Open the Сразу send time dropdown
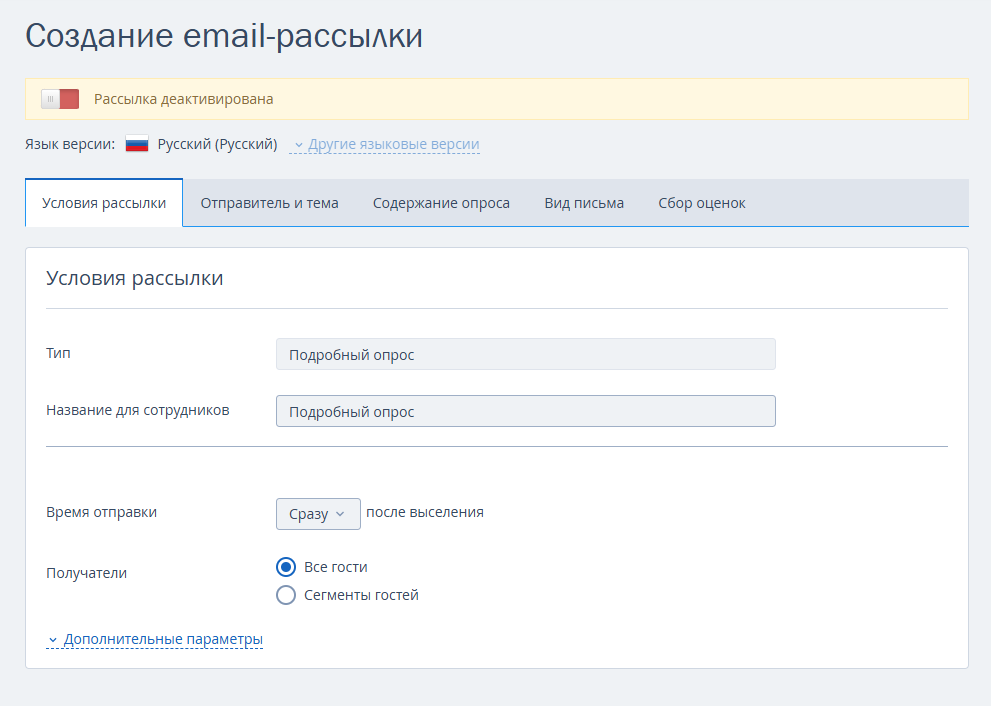Screen dimensions: 991x706 coord(317,513)
